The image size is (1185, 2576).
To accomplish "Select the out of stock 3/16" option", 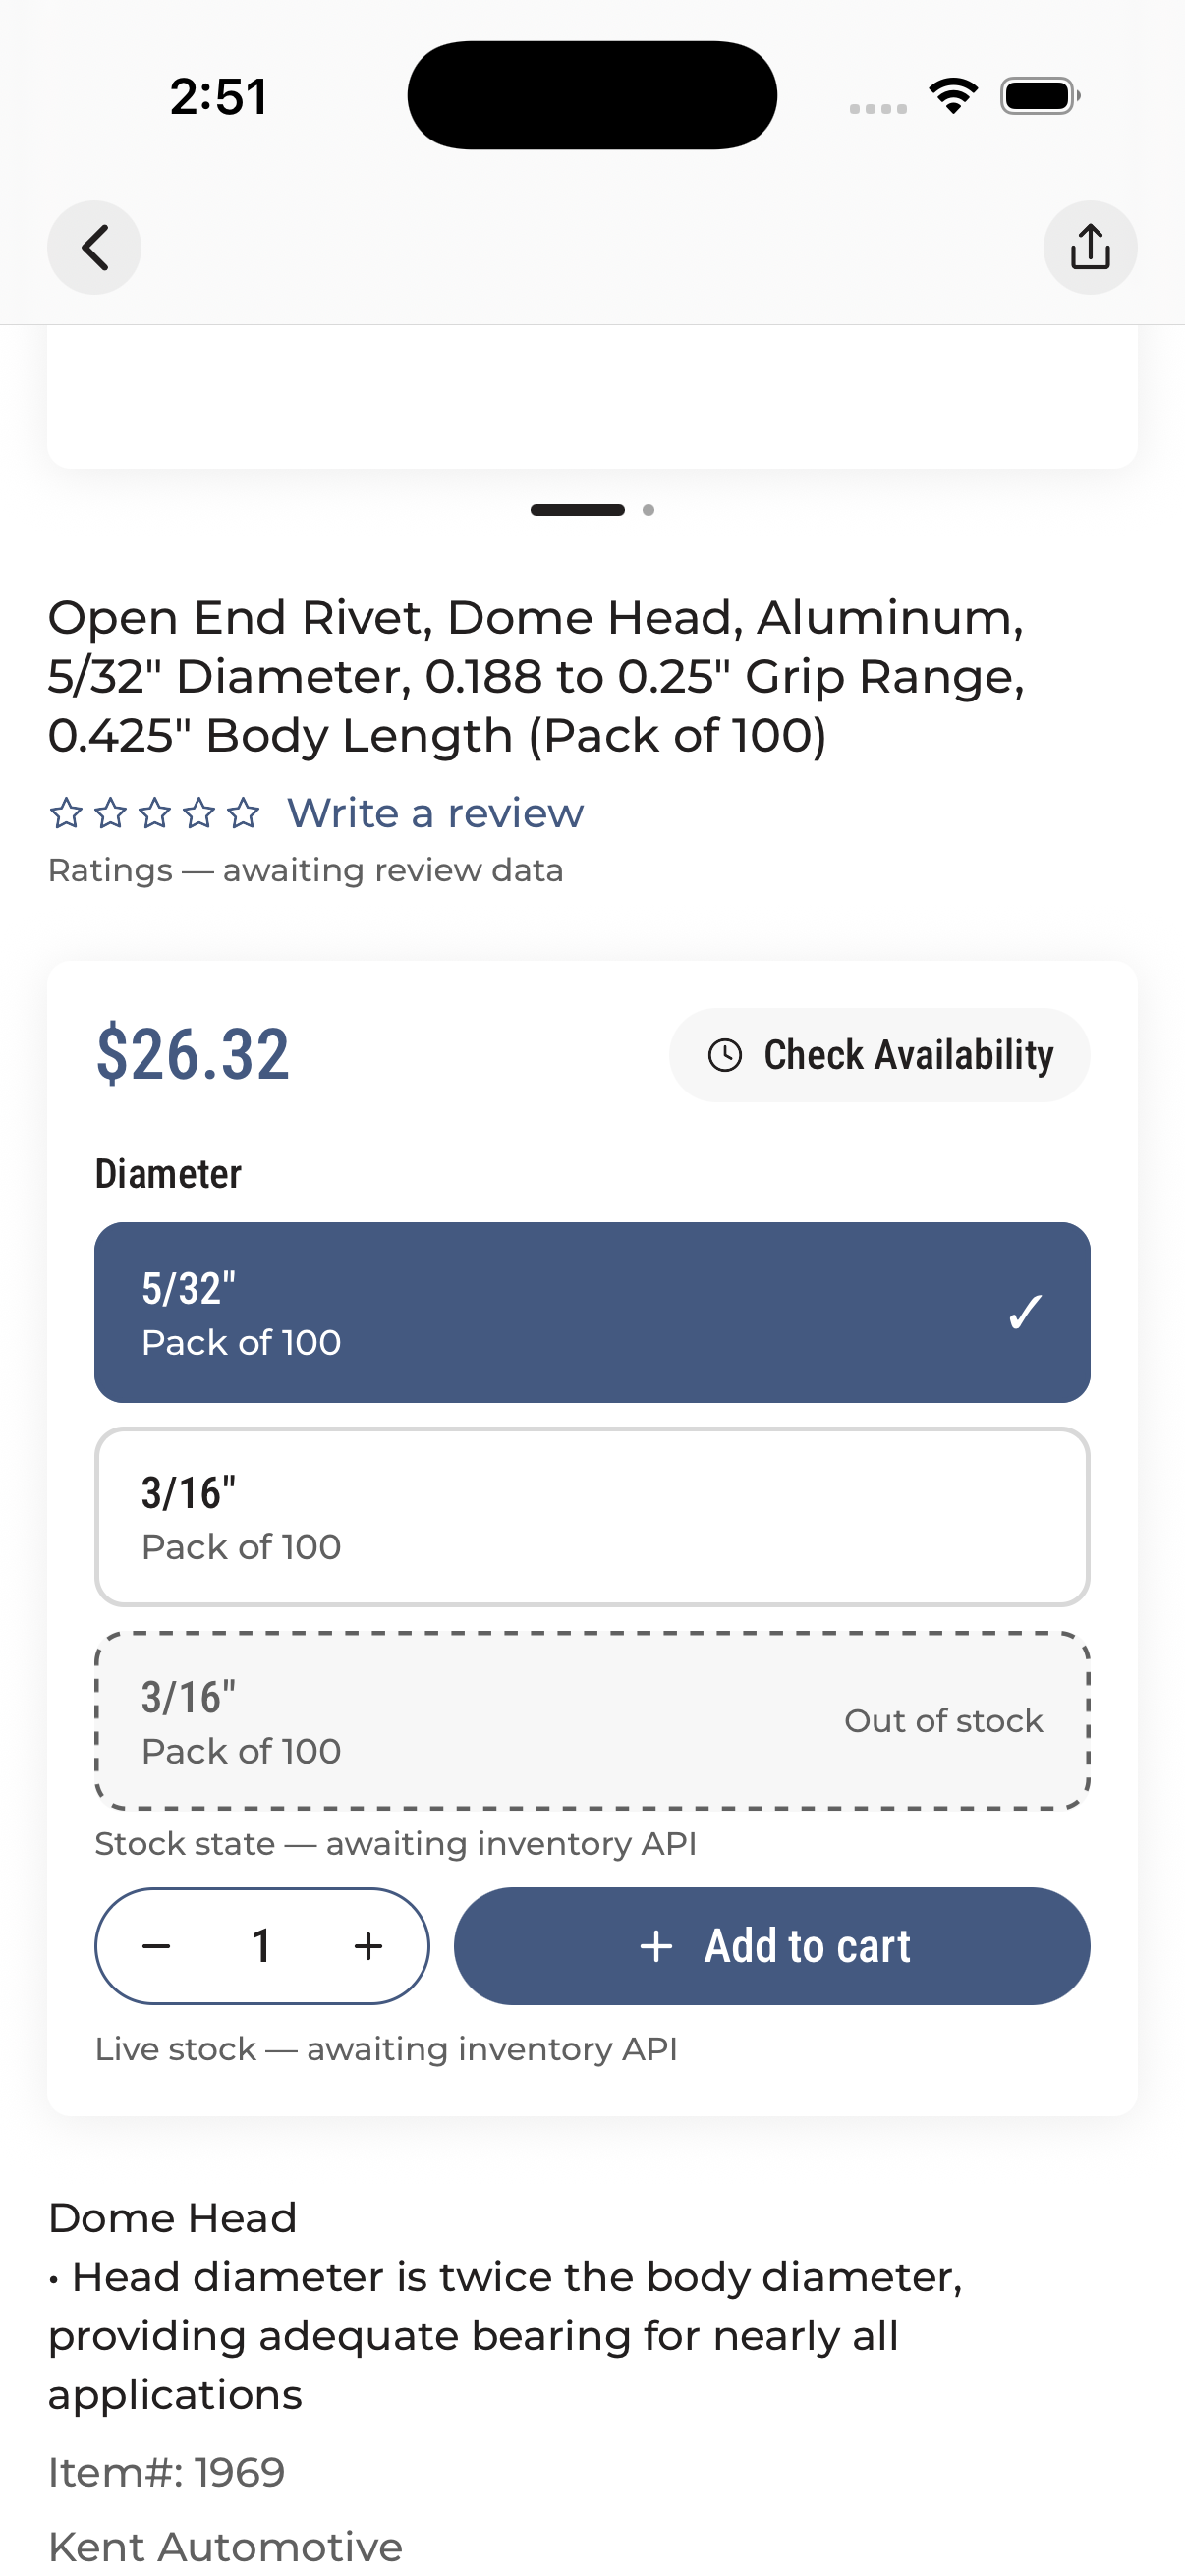I will pyautogui.click(x=592, y=1721).
